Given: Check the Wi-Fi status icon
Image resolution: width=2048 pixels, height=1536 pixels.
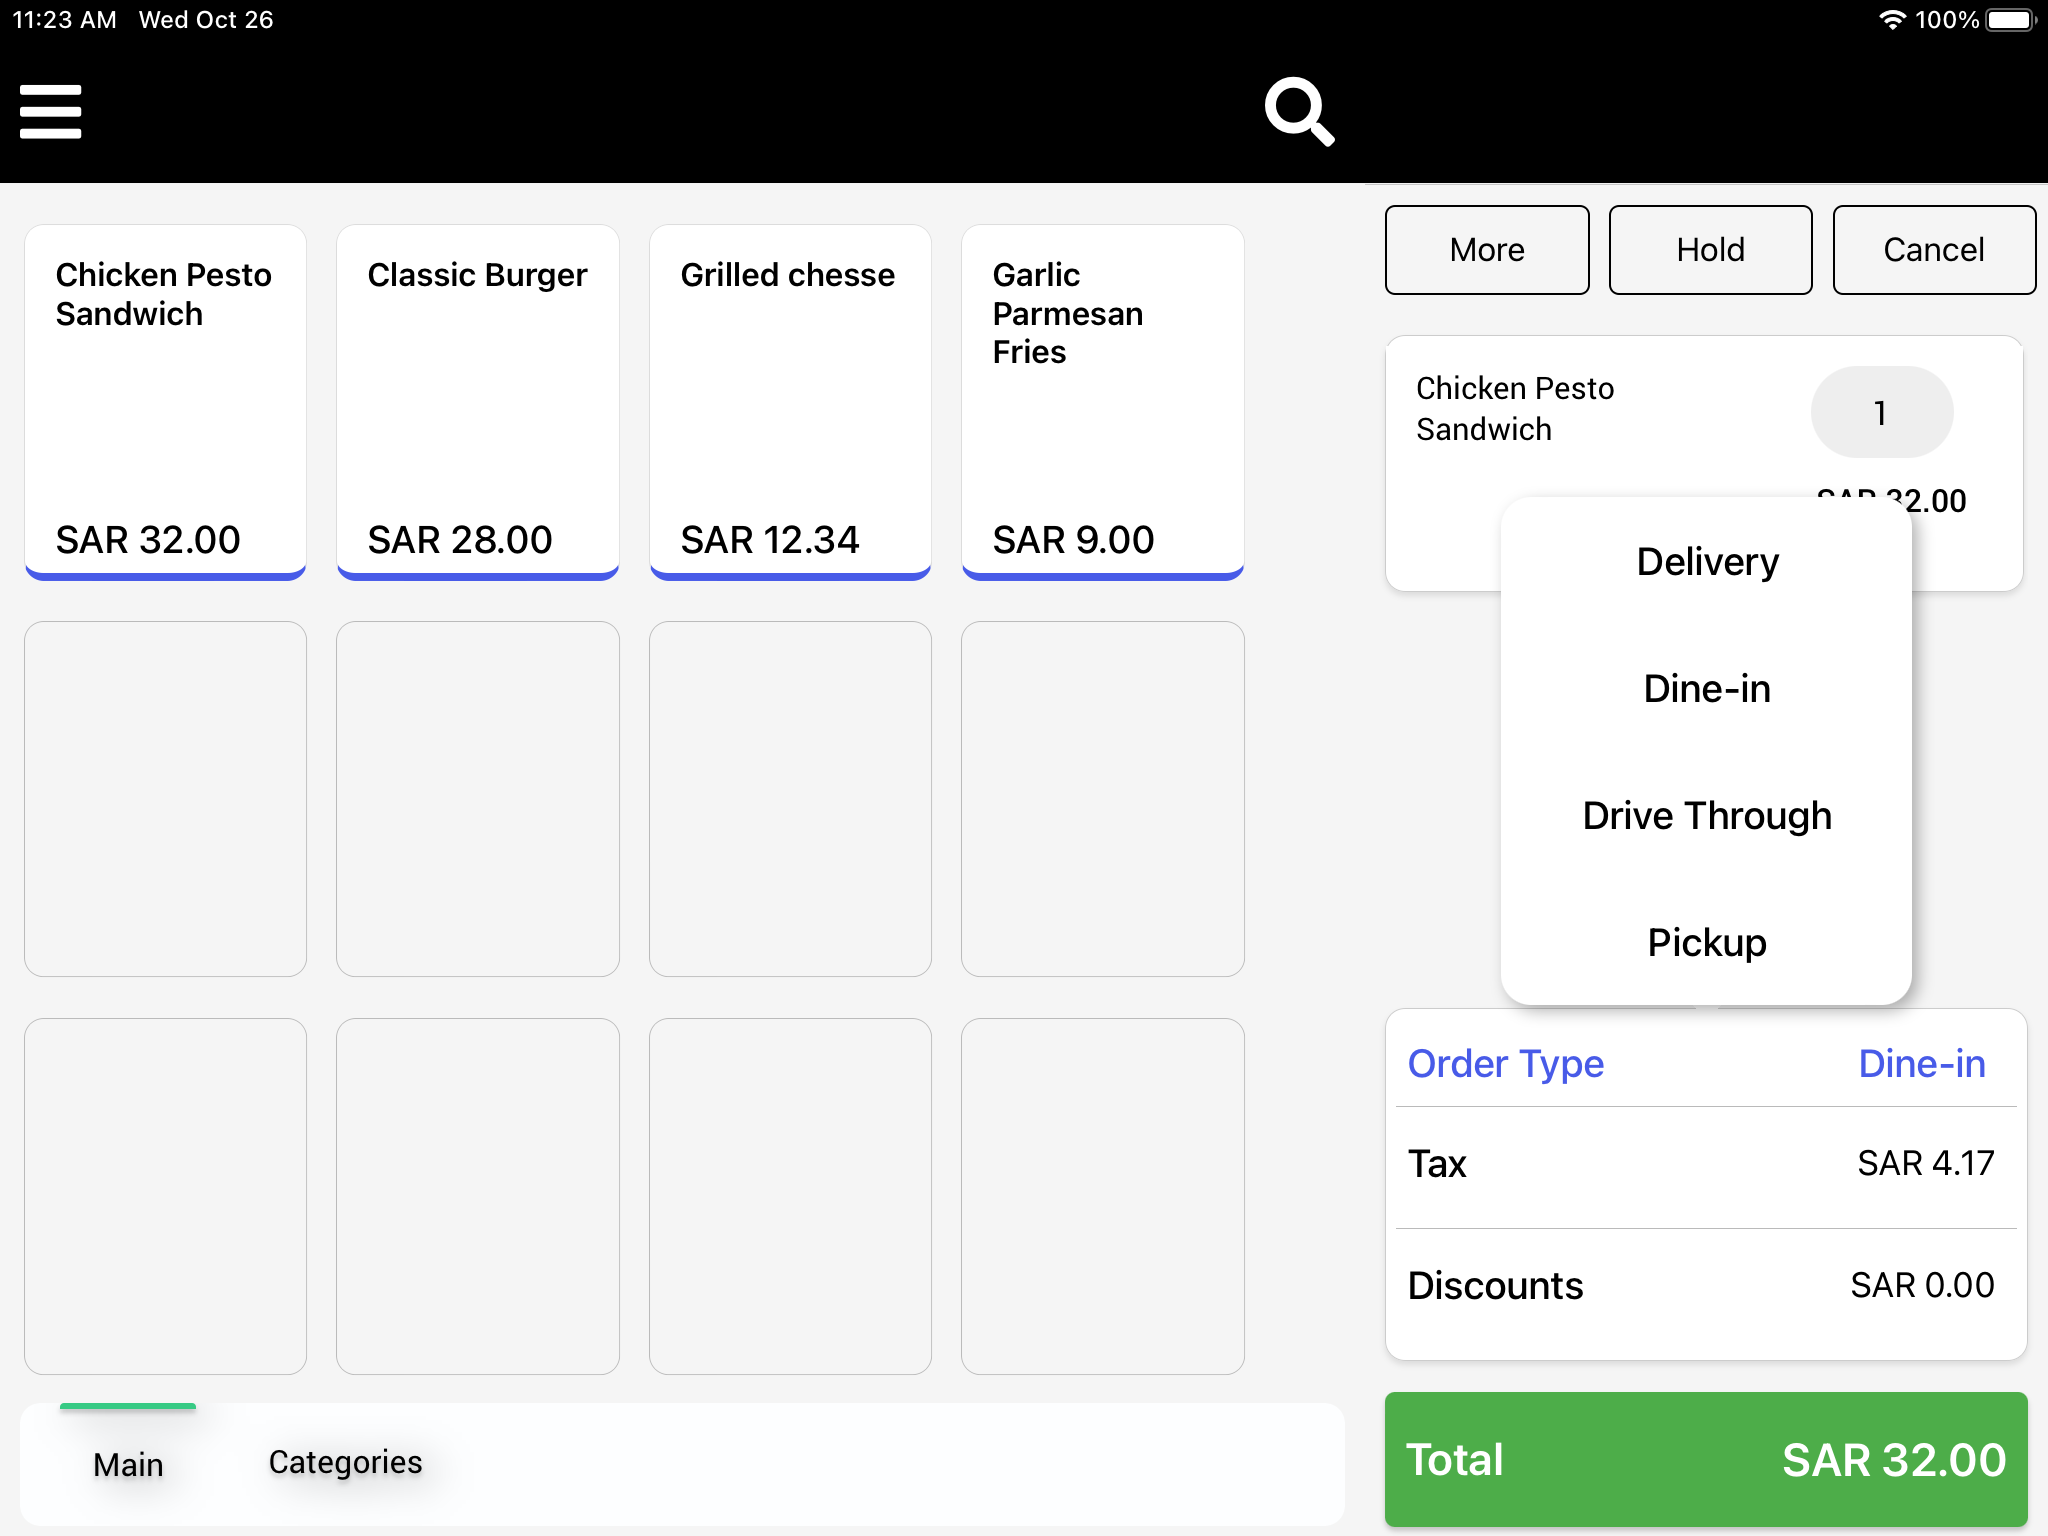Looking at the screenshot, I should pyautogui.click(x=1892, y=20).
